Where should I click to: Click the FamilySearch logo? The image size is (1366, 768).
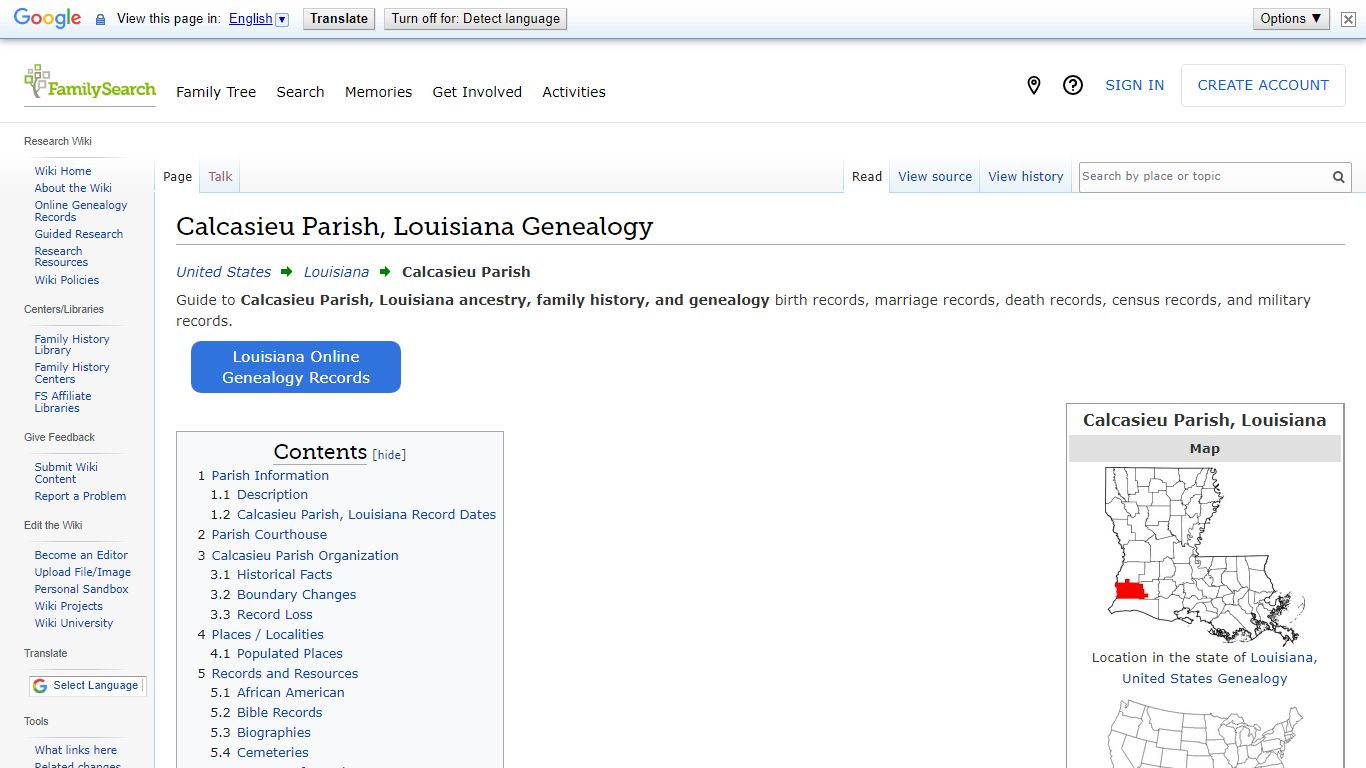[90, 83]
